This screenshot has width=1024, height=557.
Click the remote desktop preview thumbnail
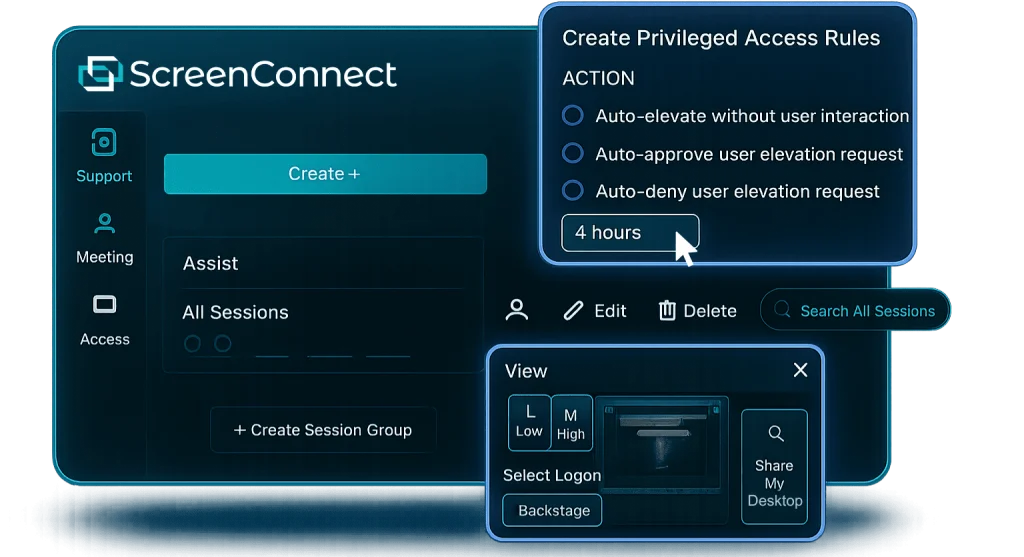[x=662, y=445]
